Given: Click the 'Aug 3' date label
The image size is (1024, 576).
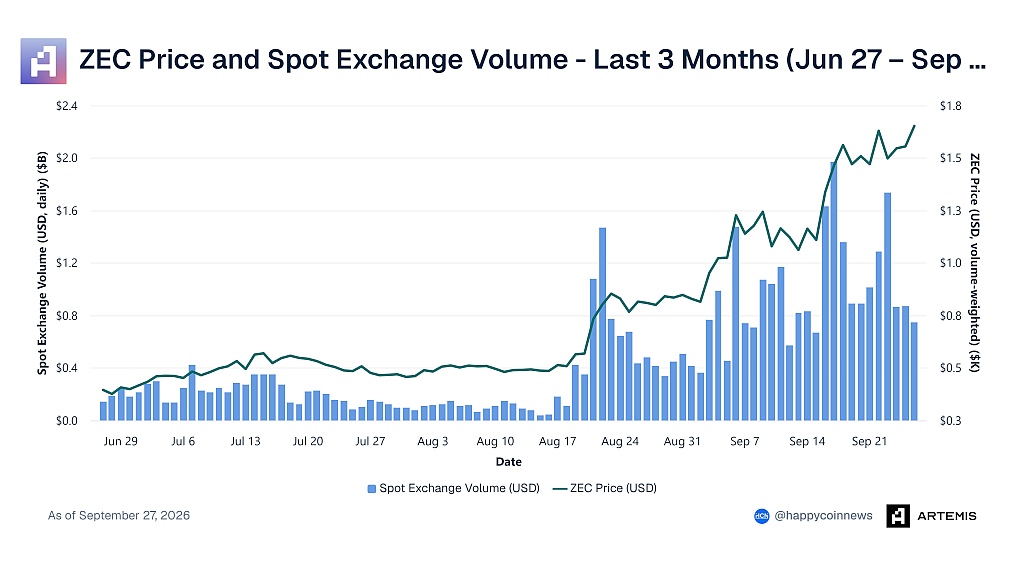Looking at the screenshot, I should click(x=432, y=441).
